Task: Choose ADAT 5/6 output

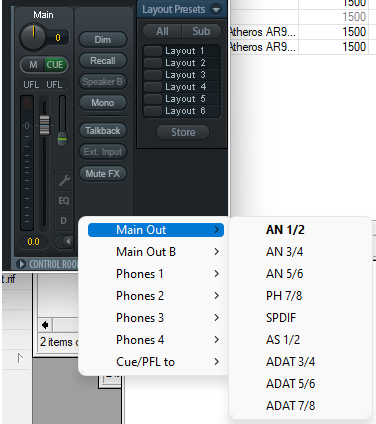Action: 300,384
